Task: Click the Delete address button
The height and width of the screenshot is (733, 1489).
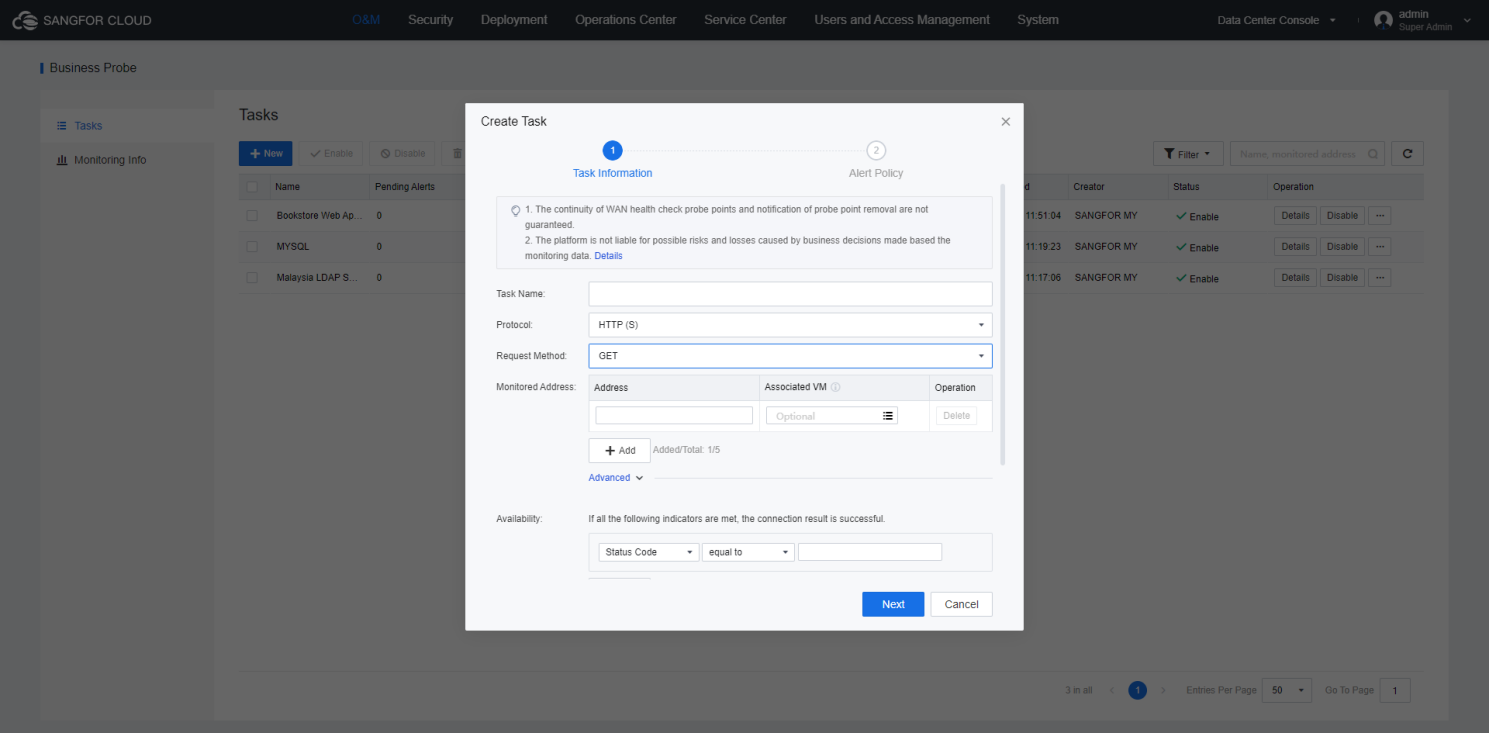Action: pos(956,416)
